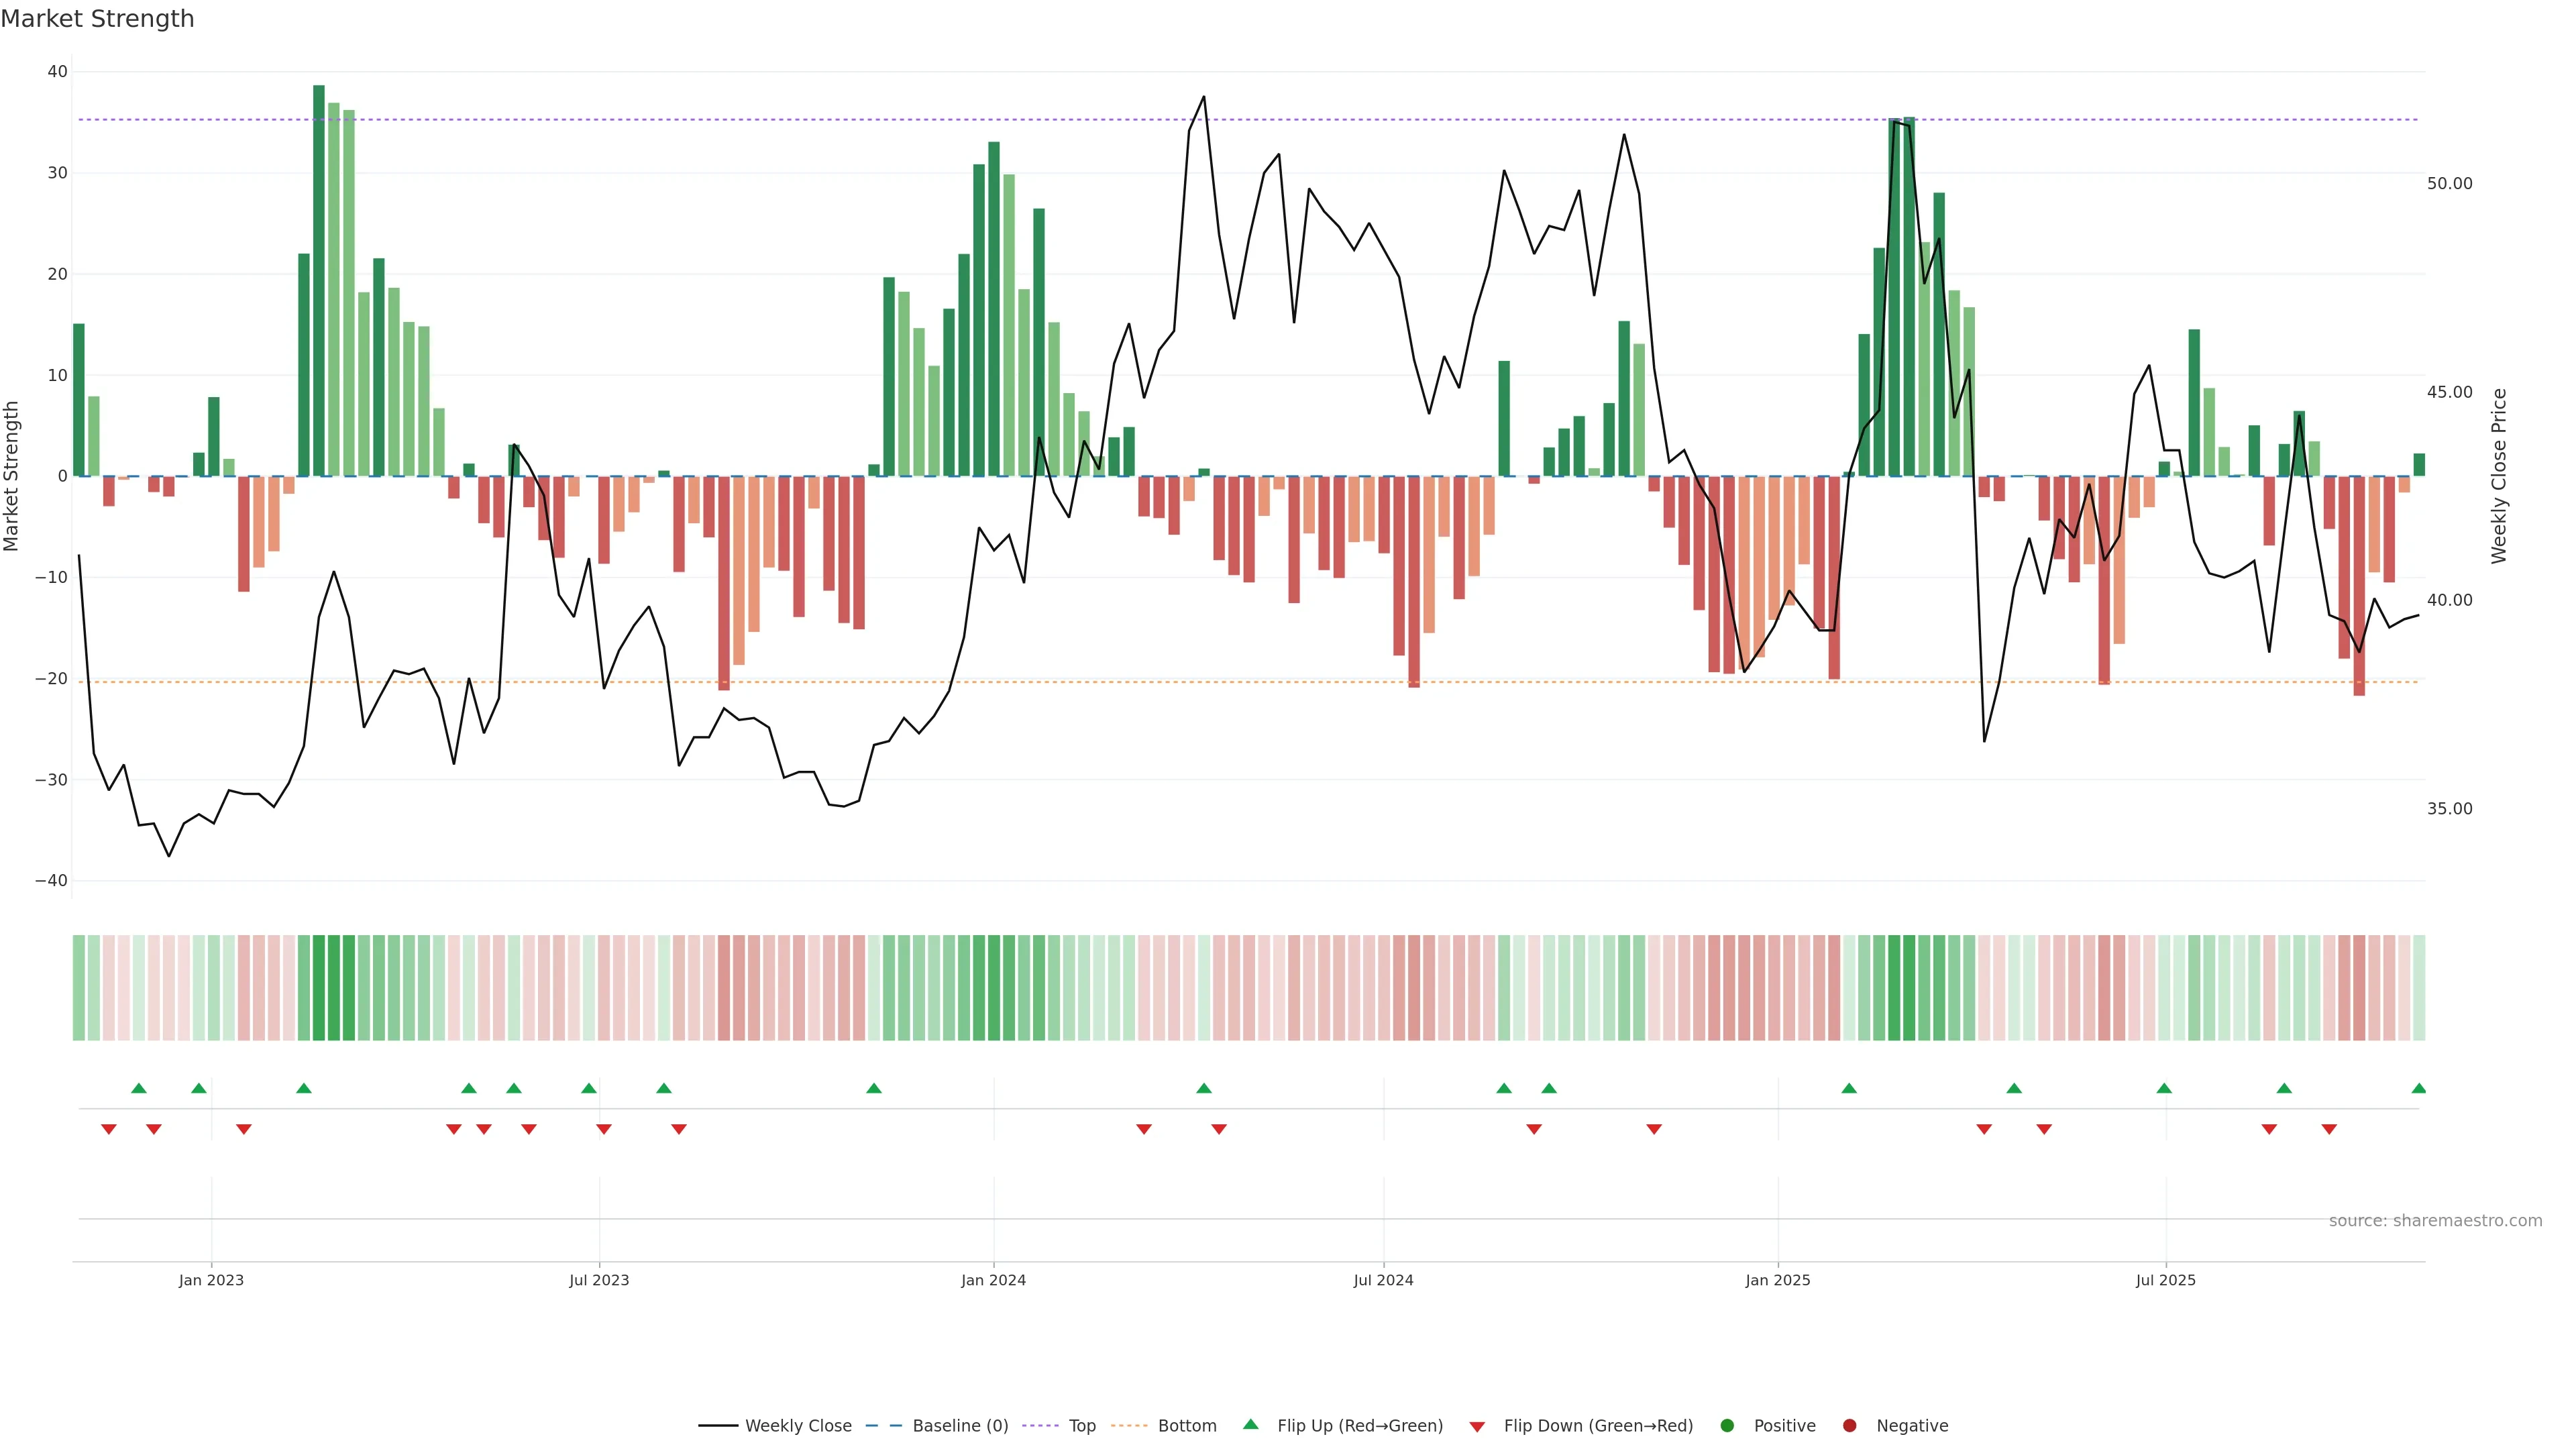The image size is (2576, 1449).
Task: Click the 50.00 price axis tick label
Action: pos(2449,184)
